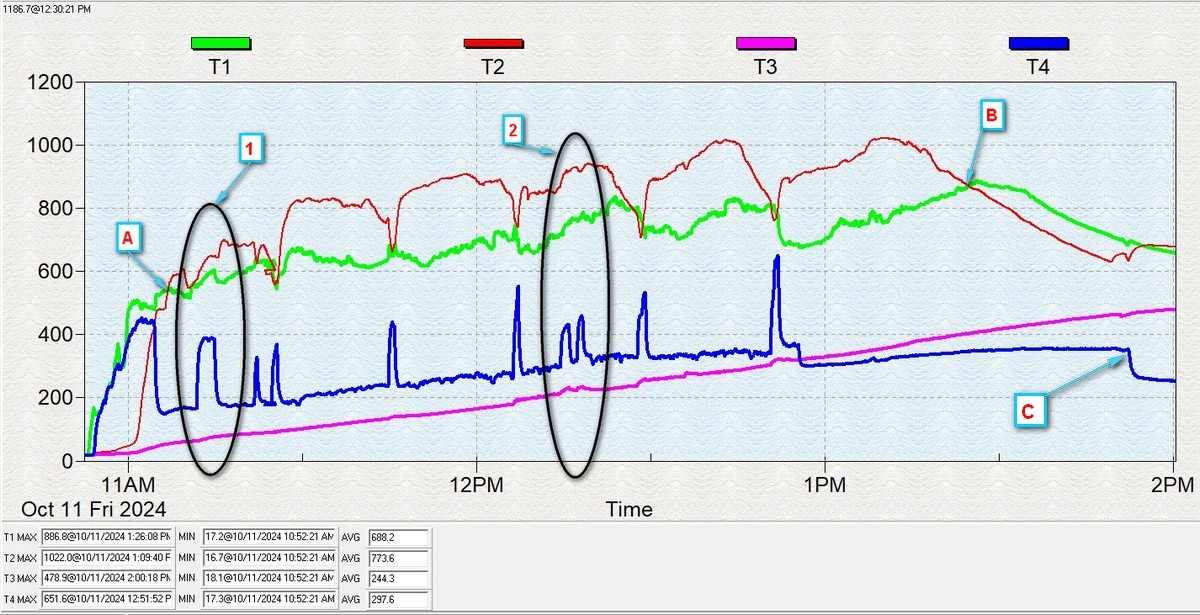Click the red T2 legend swatch
The height and width of the screenshot is (615, 1200).
(x=493, y=43)
